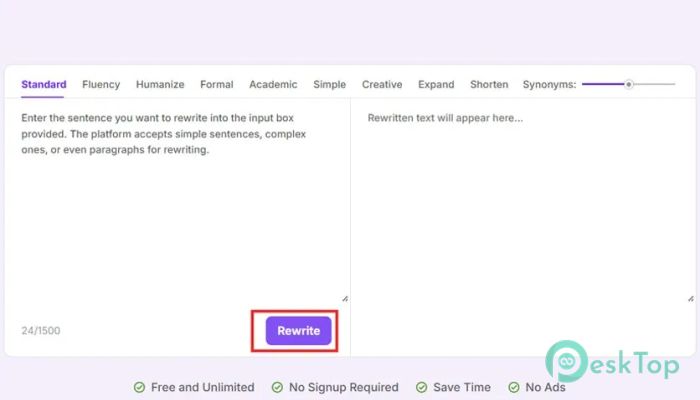Screen dimensions: 700x400
Task: Select the Shorten tab
Action: coord(489,84)
